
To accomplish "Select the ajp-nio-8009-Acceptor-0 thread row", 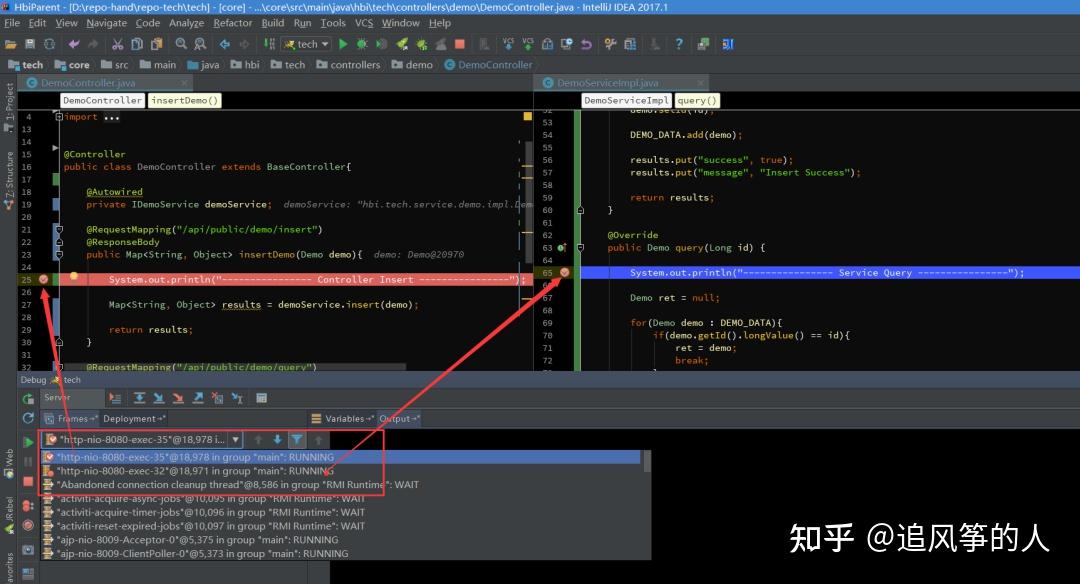I will pos(341,540).
